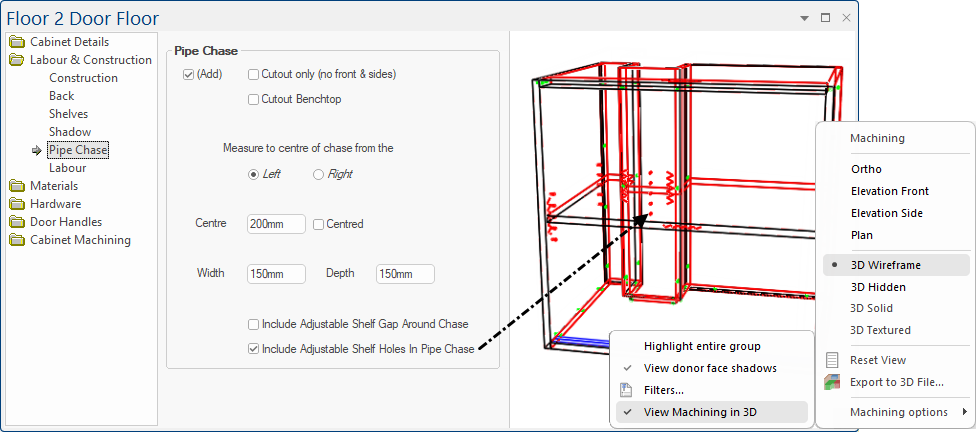Click the Filters icon in context menu
The width and height of the screenshot is (976, 432).
coord(626,390)
